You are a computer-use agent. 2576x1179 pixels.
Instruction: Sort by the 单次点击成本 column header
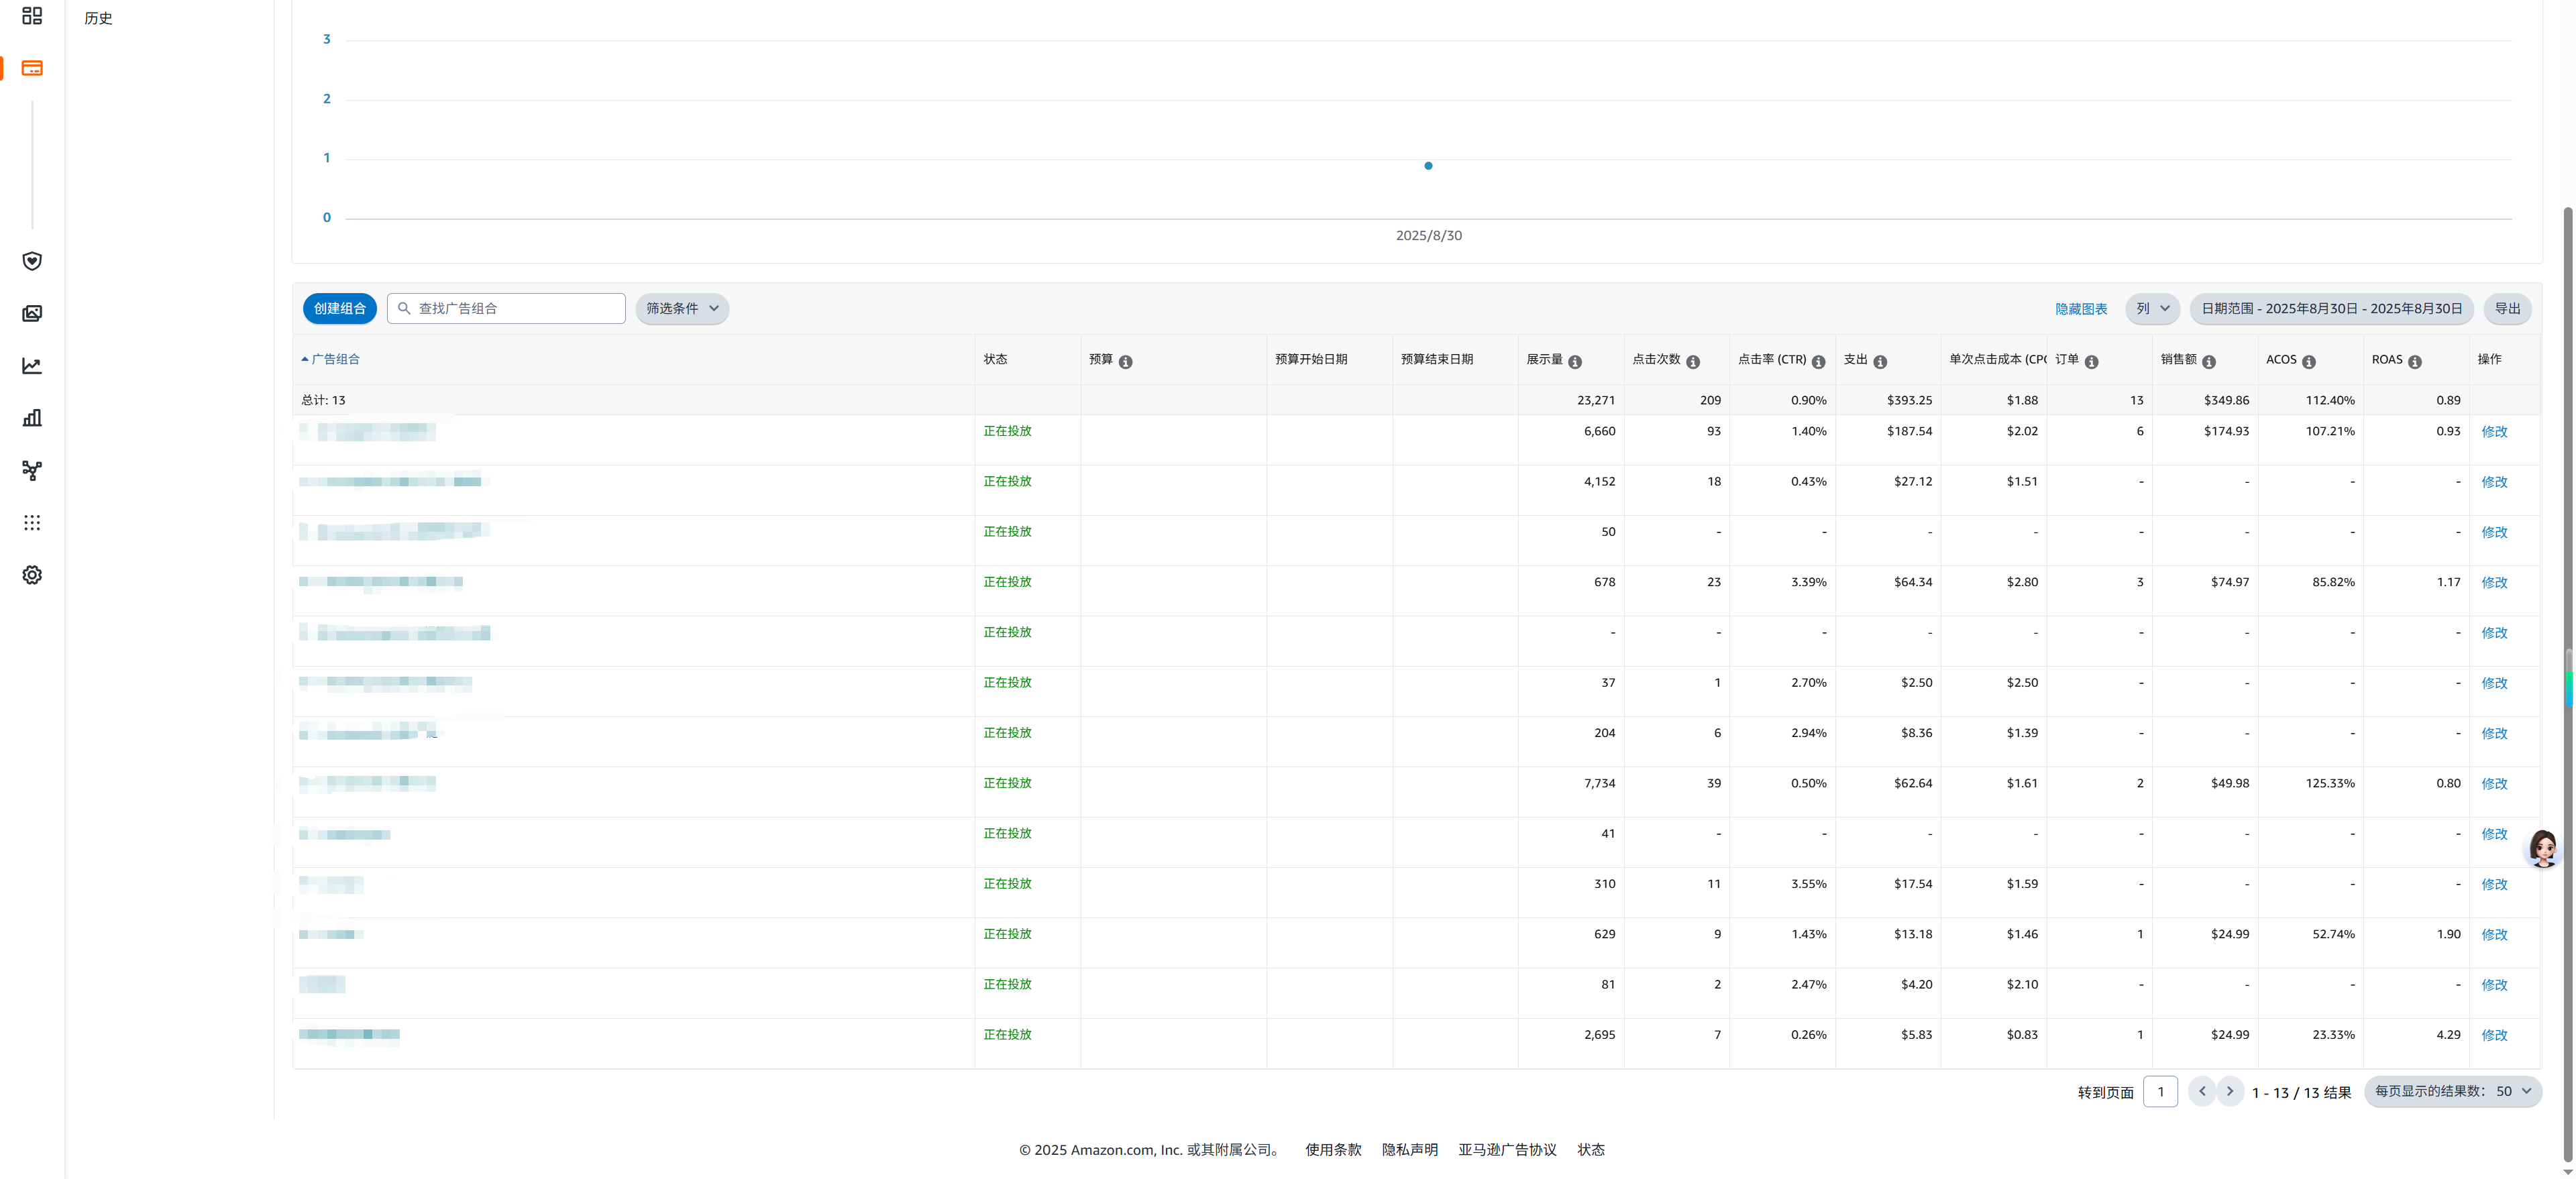[x=1997, y=359]
